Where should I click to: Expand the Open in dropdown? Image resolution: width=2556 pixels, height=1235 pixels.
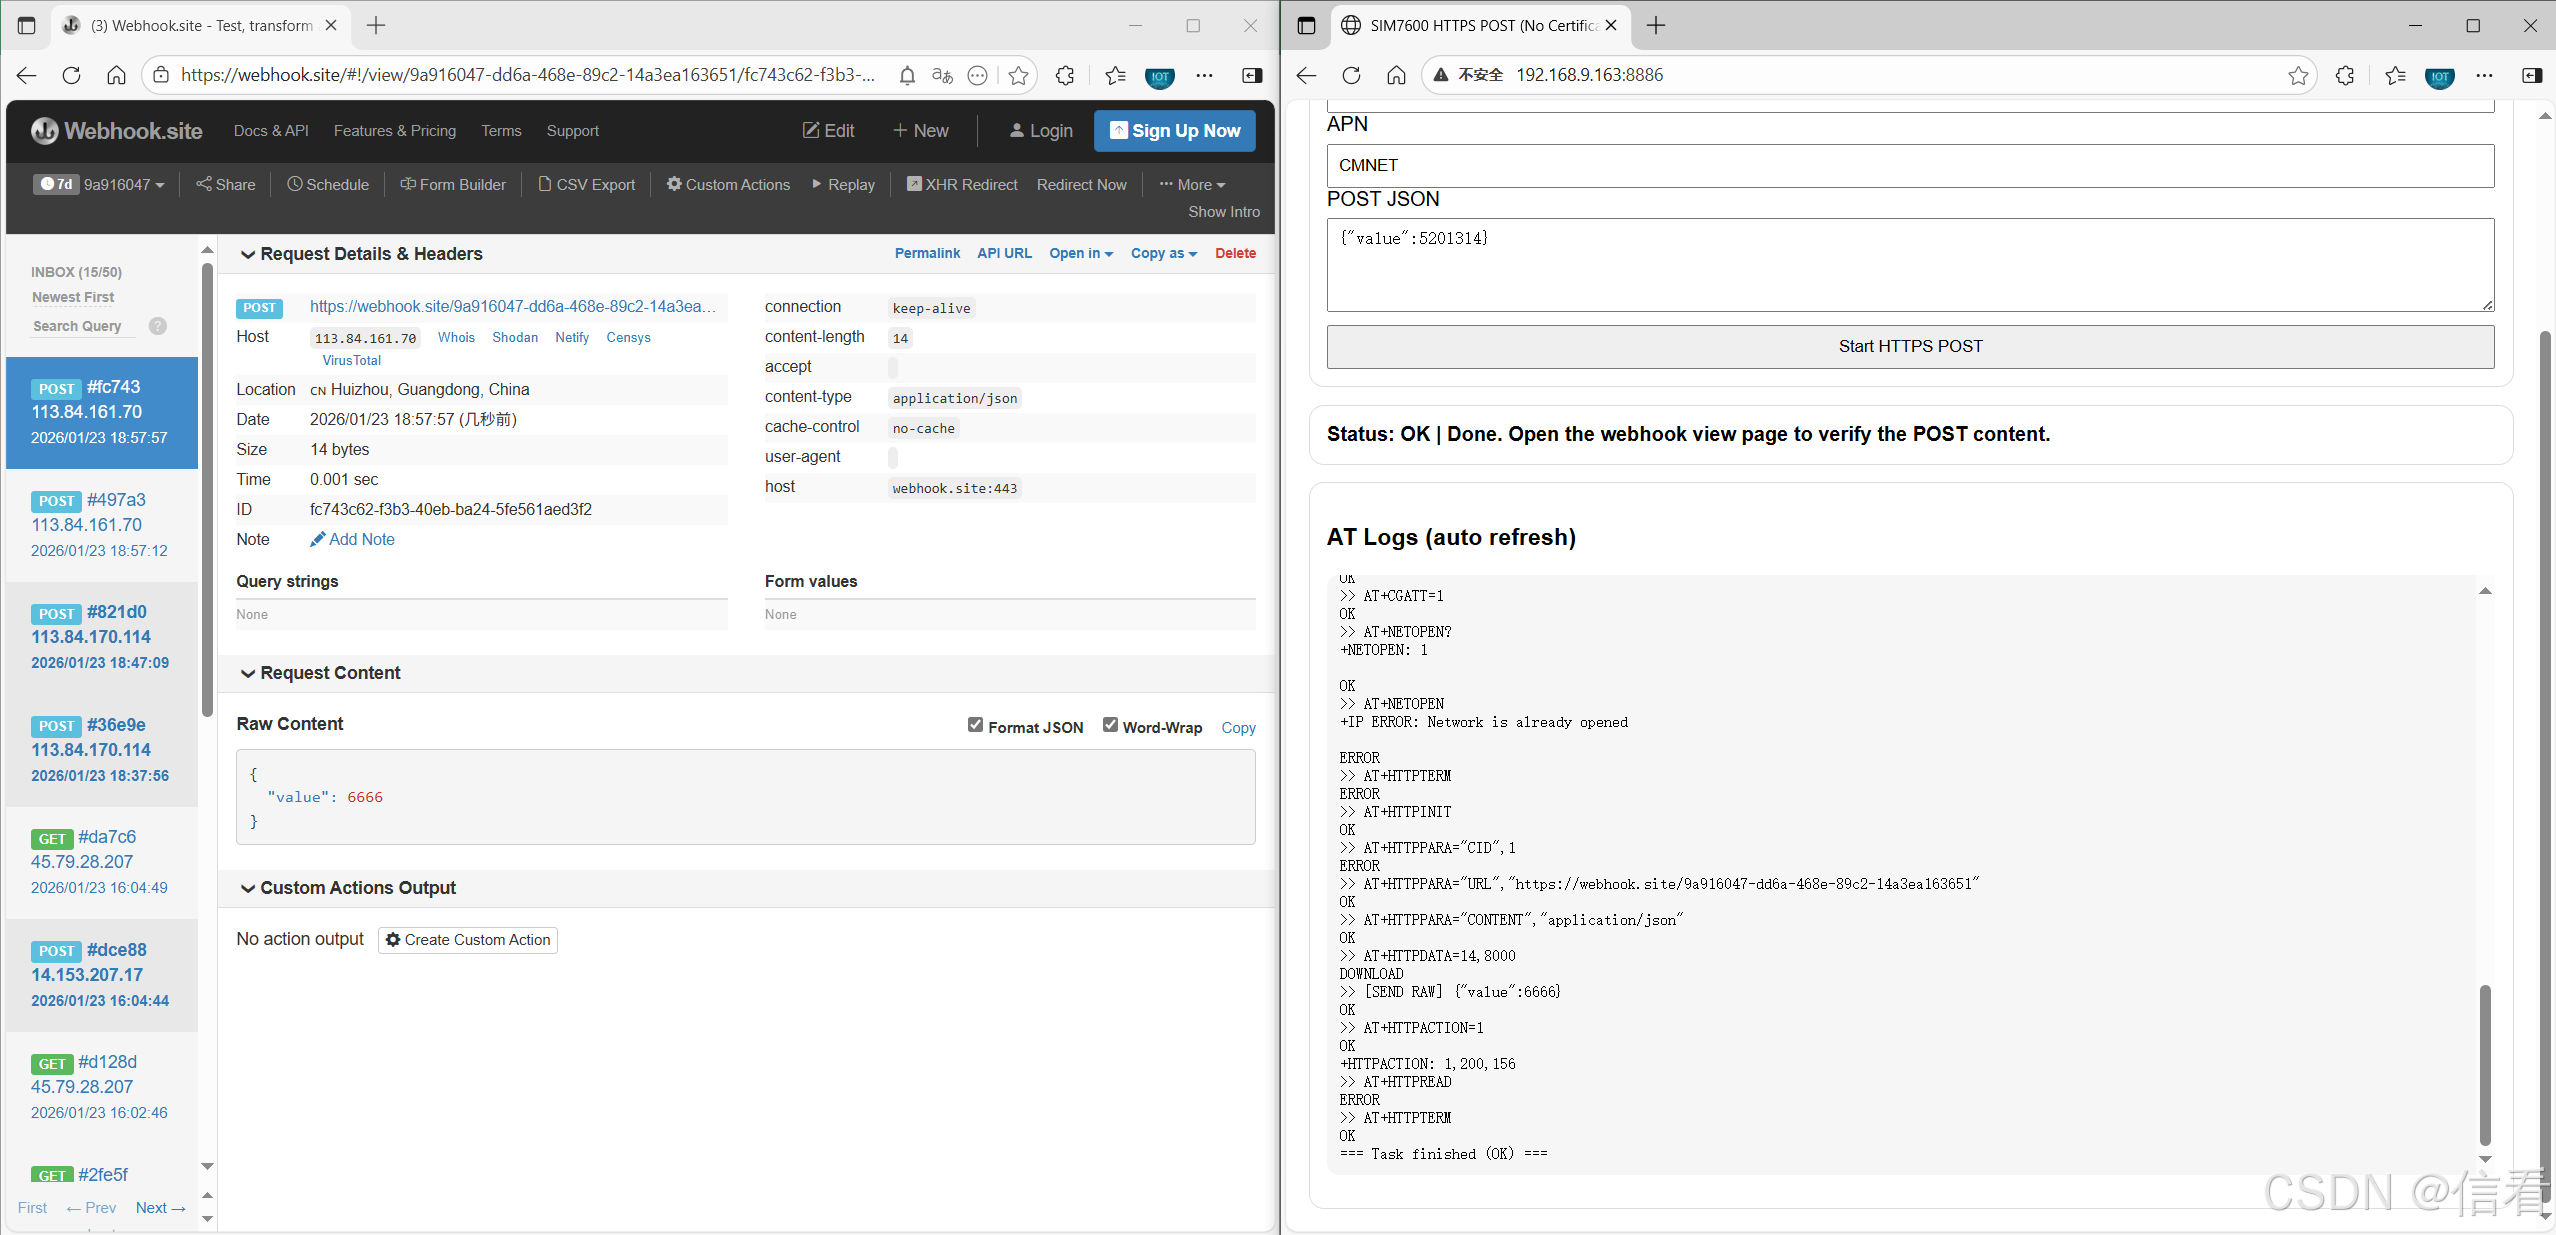tap(1080, 253)
